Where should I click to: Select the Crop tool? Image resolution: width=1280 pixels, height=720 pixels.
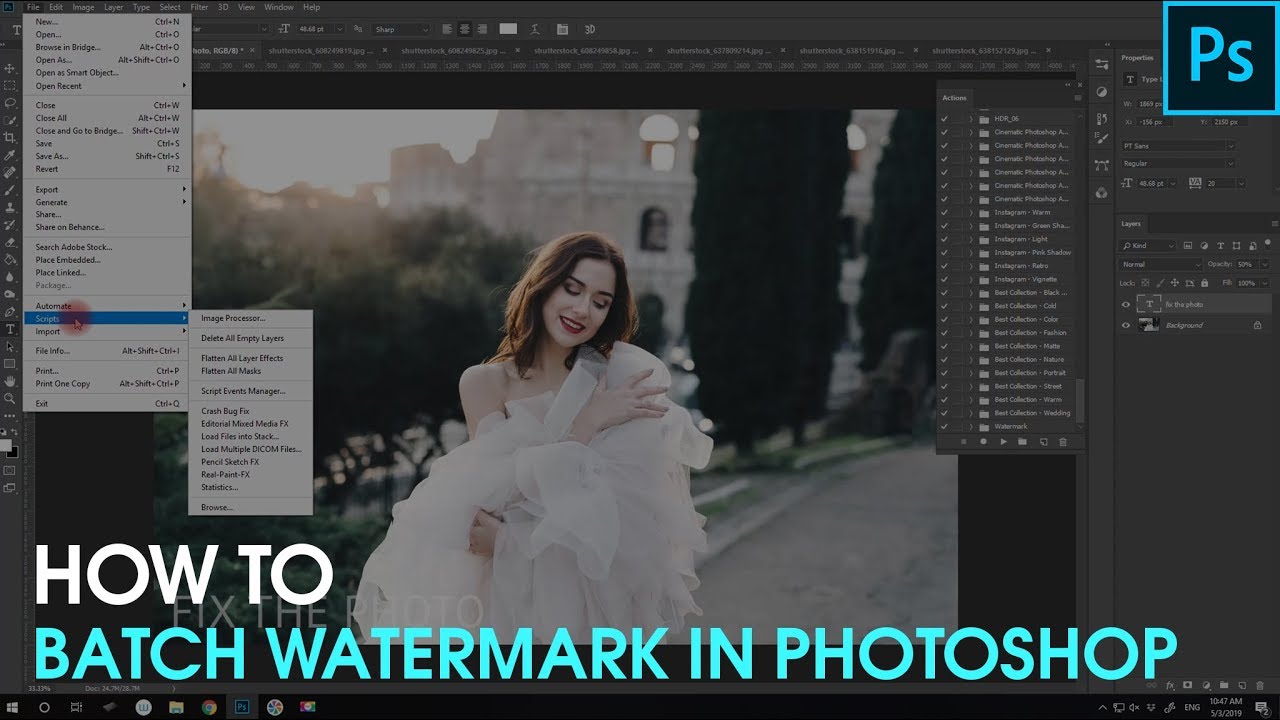[11, 138]
